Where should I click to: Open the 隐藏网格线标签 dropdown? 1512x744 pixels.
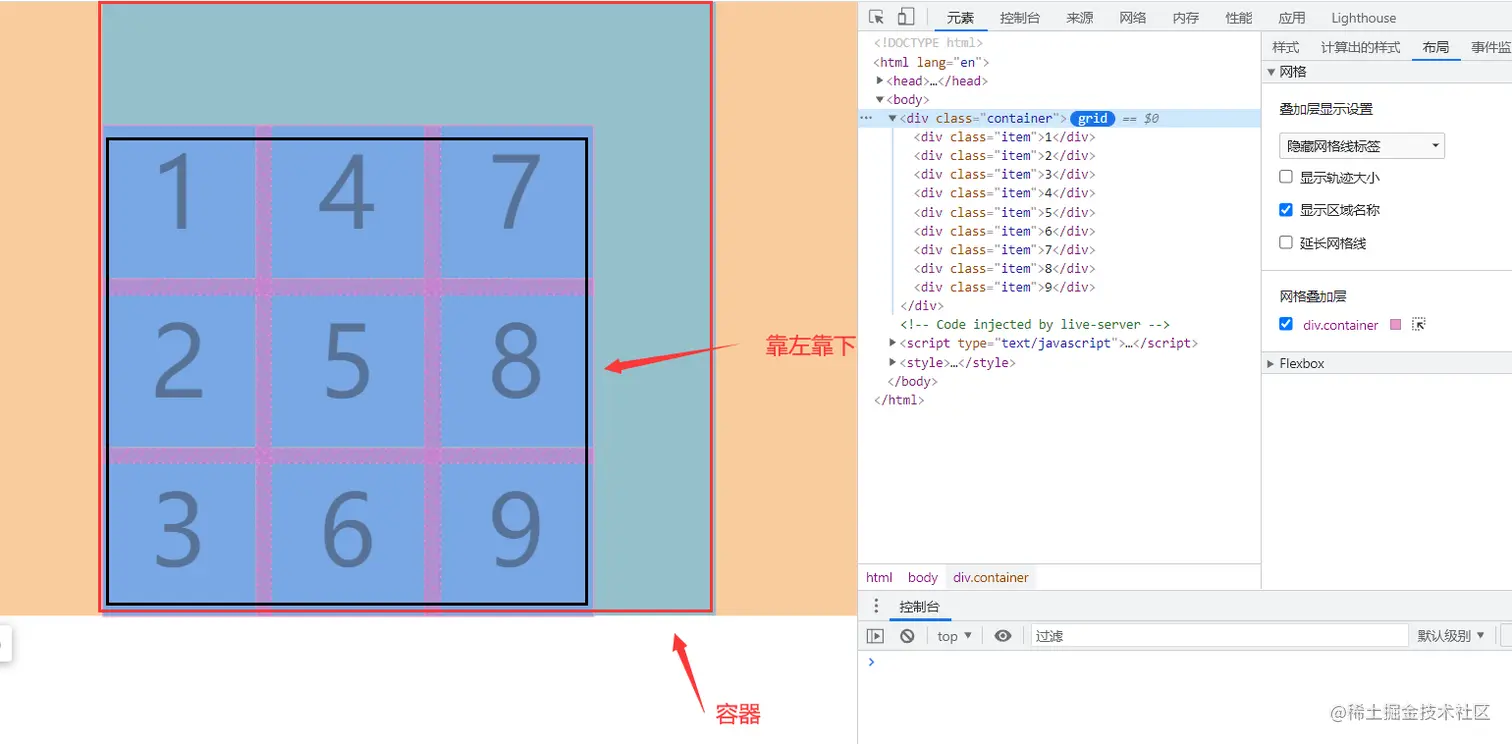click(x=1362, y=146)
